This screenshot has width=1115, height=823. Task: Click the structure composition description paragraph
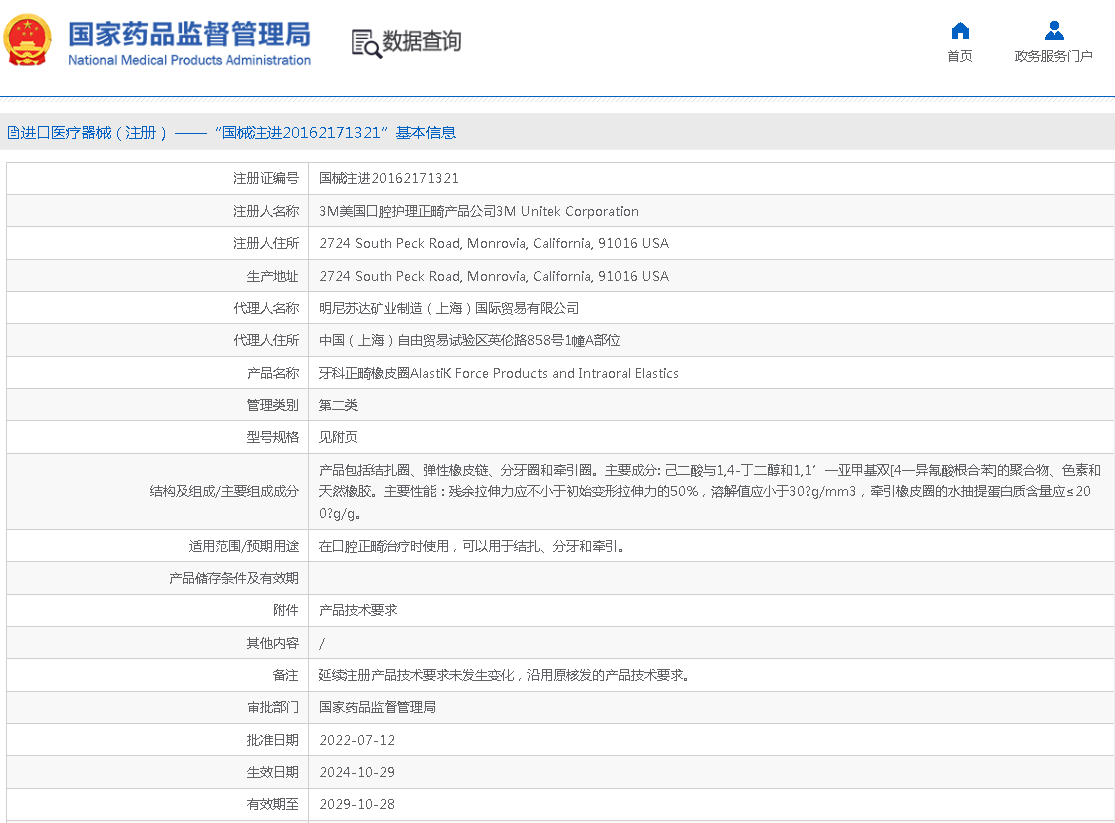click(710, 492)
